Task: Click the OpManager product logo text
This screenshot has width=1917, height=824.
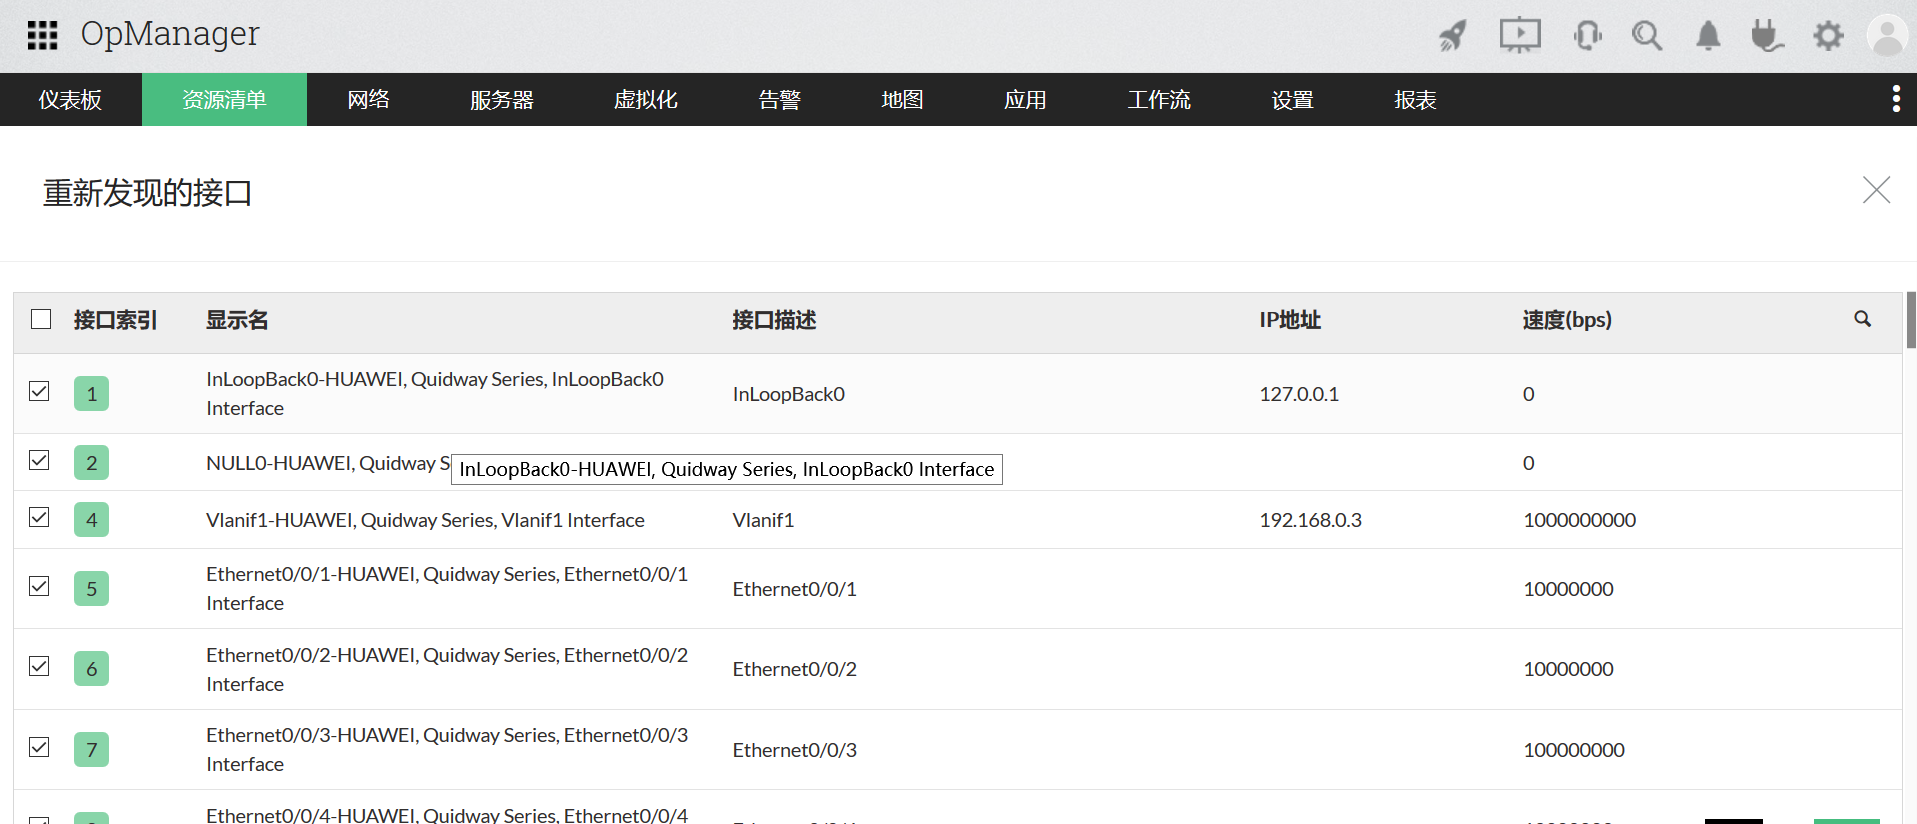Action: click(170, 34)
